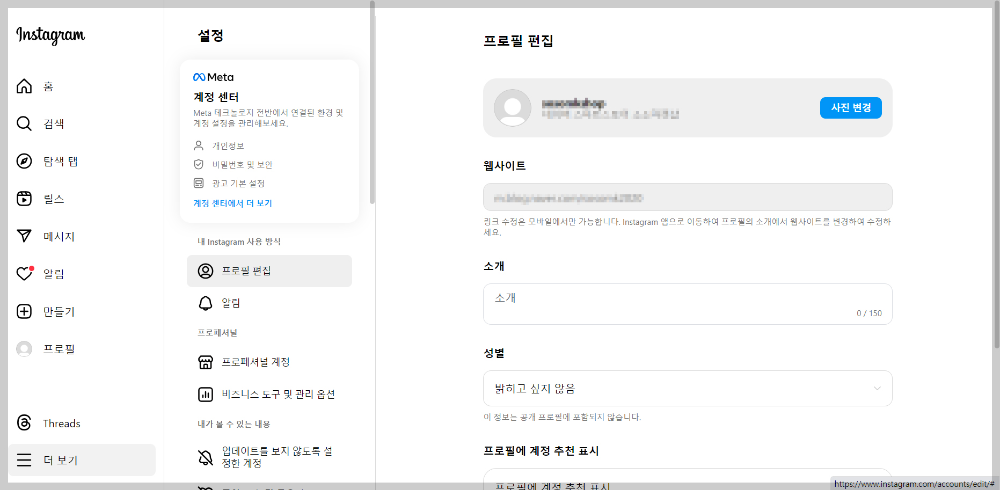Click the muted bell icon for hidden updates
This screenshot has height=490, width=1000.
pyautogui.click(x=205, y=457)
